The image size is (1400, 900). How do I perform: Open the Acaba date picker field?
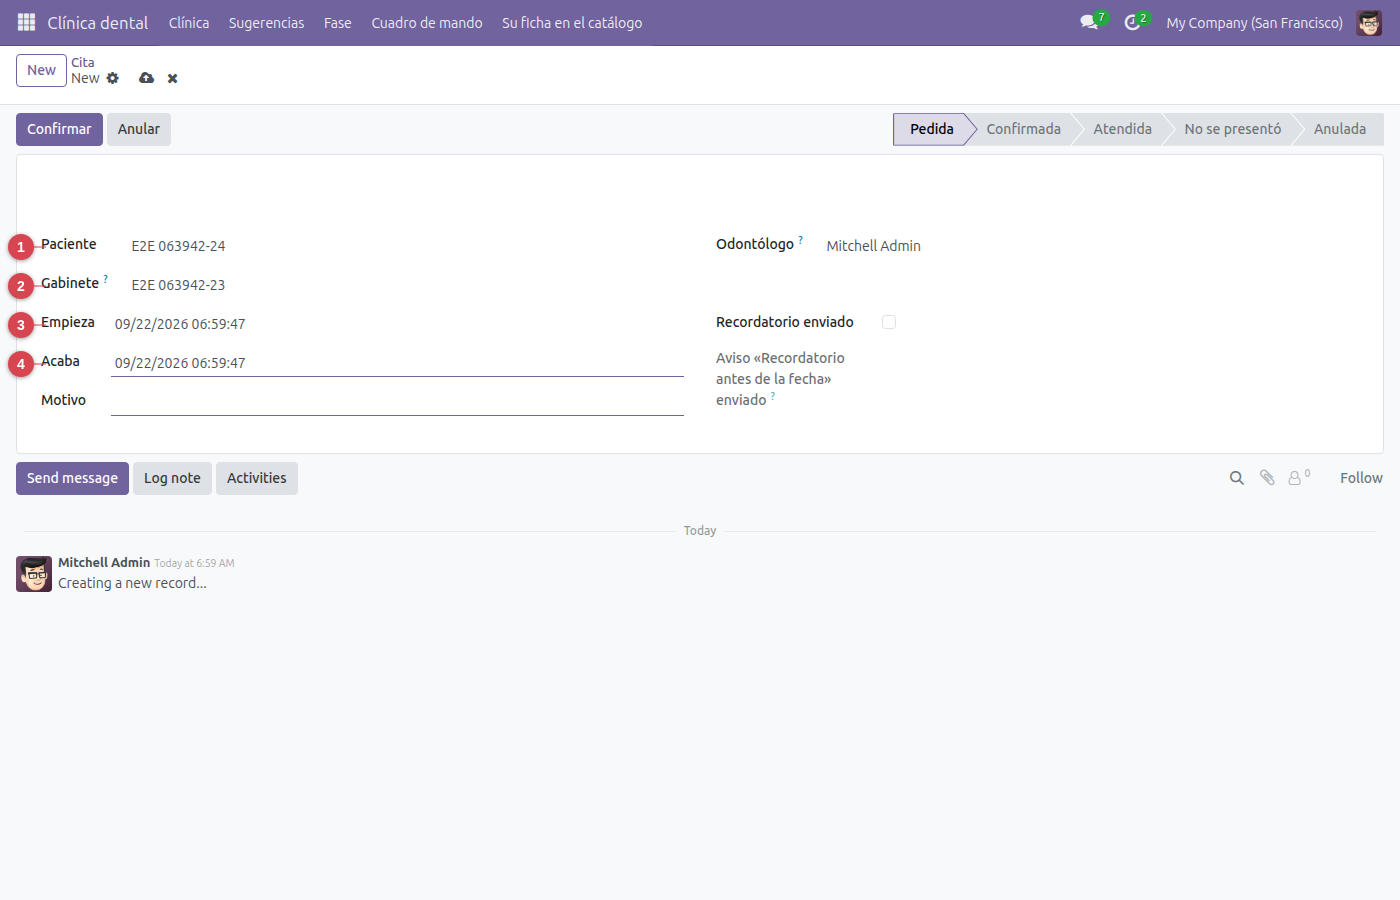397,363
